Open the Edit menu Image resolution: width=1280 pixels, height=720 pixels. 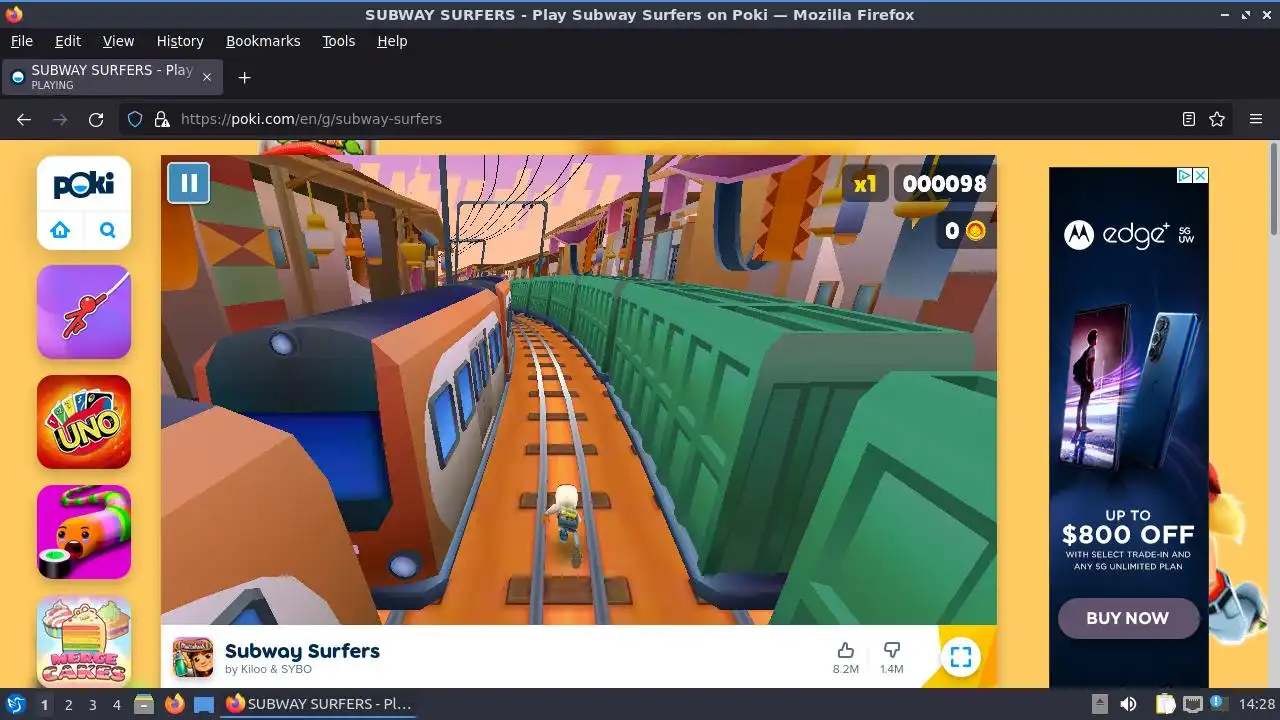[x=68, y=41]
